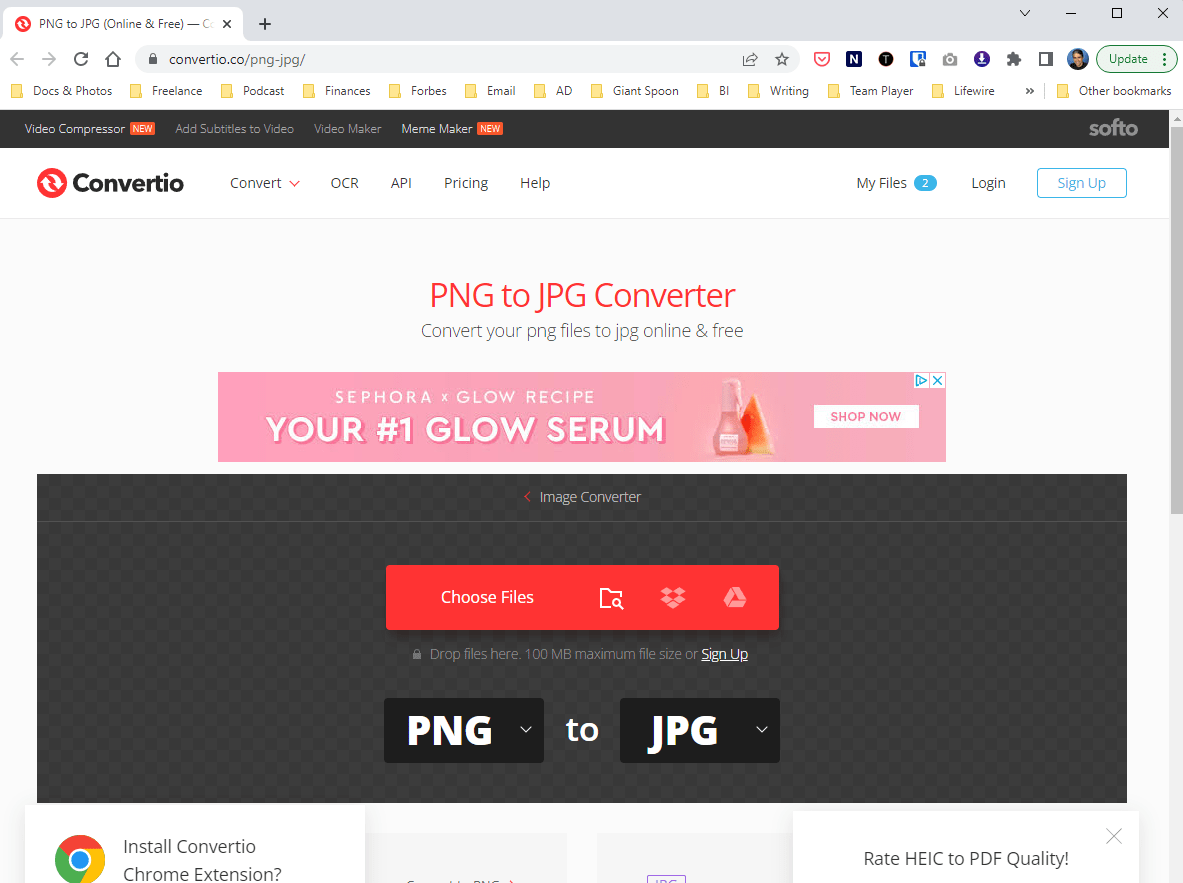
Task: Open the OCR page
Action: coord(345,183)
